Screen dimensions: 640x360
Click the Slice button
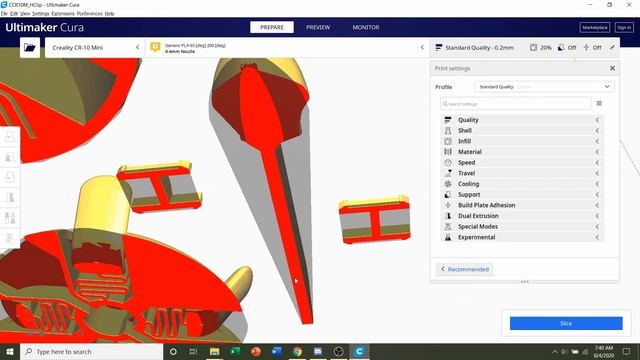click(x=566, y=323)
